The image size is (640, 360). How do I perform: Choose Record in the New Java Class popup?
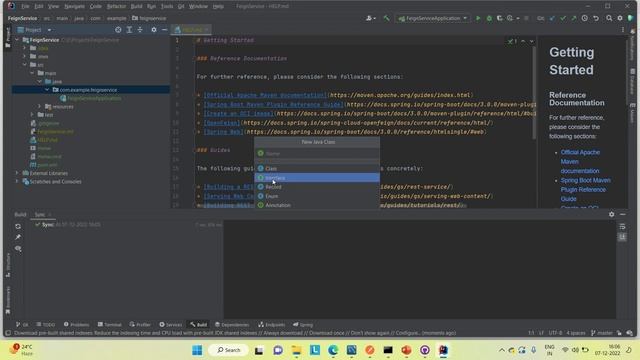click(317, 187)
